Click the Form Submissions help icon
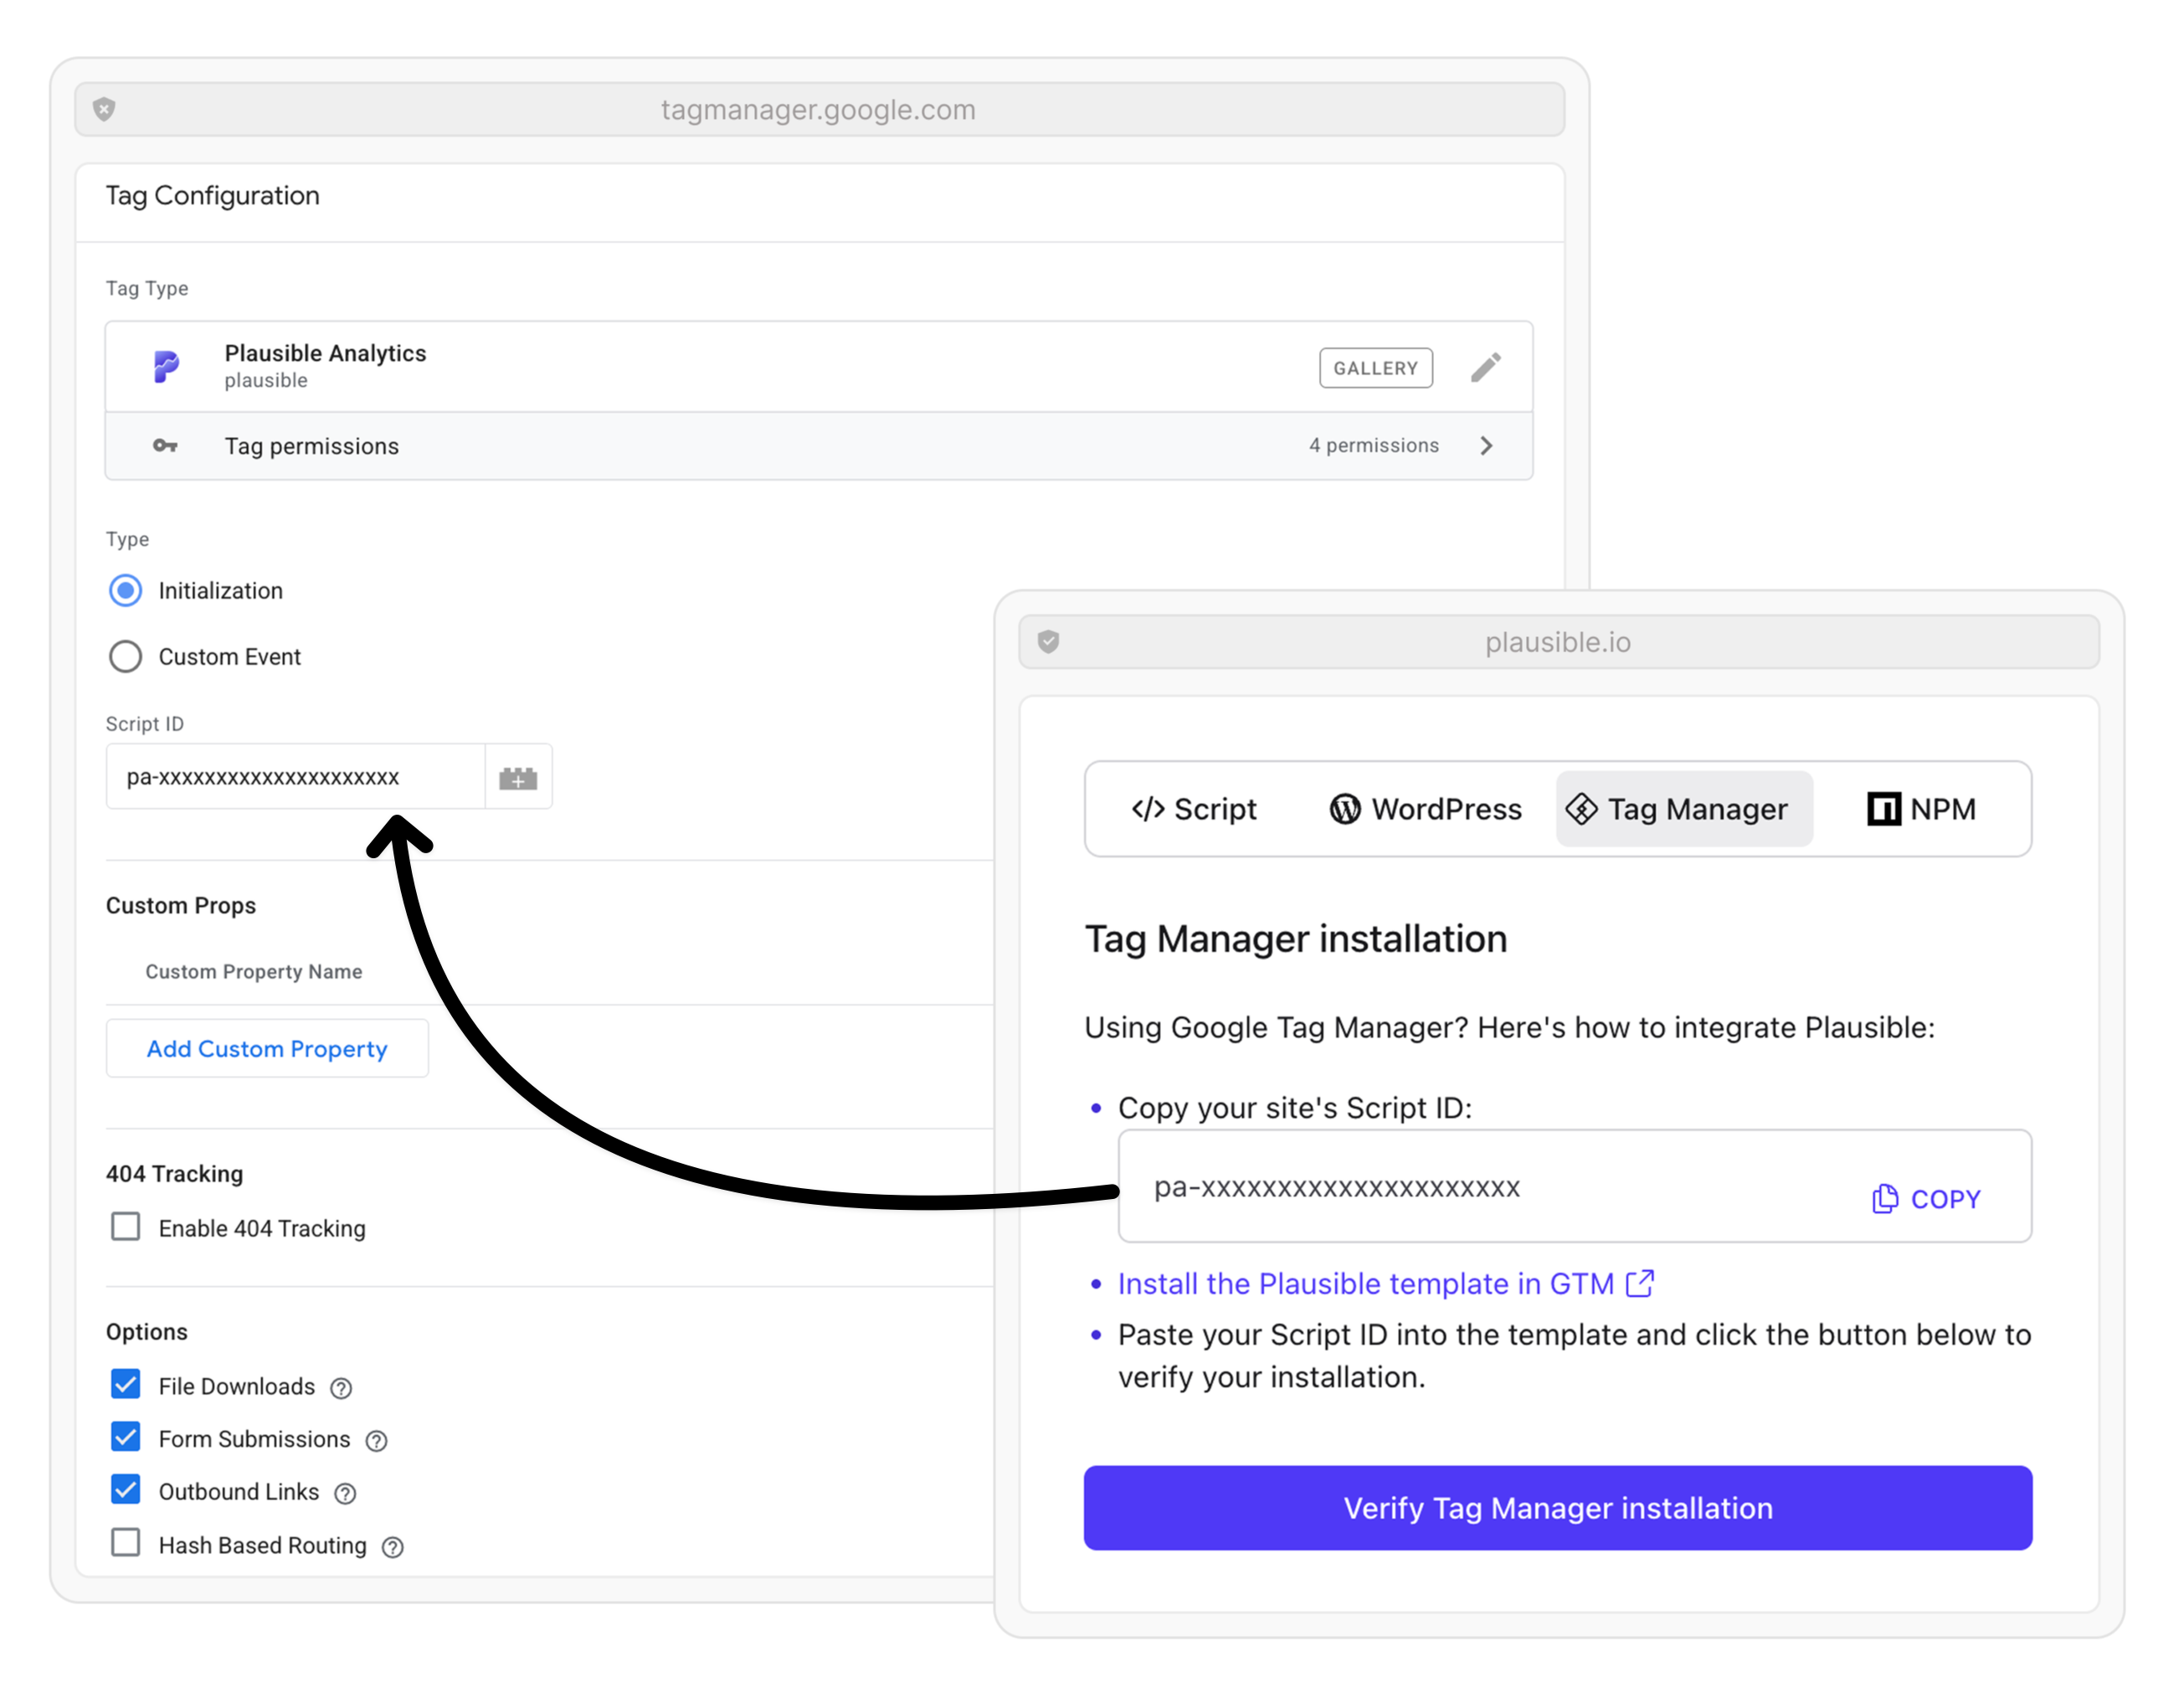This screenshot has width=2184, height=1698. [x=376, y=1441]
